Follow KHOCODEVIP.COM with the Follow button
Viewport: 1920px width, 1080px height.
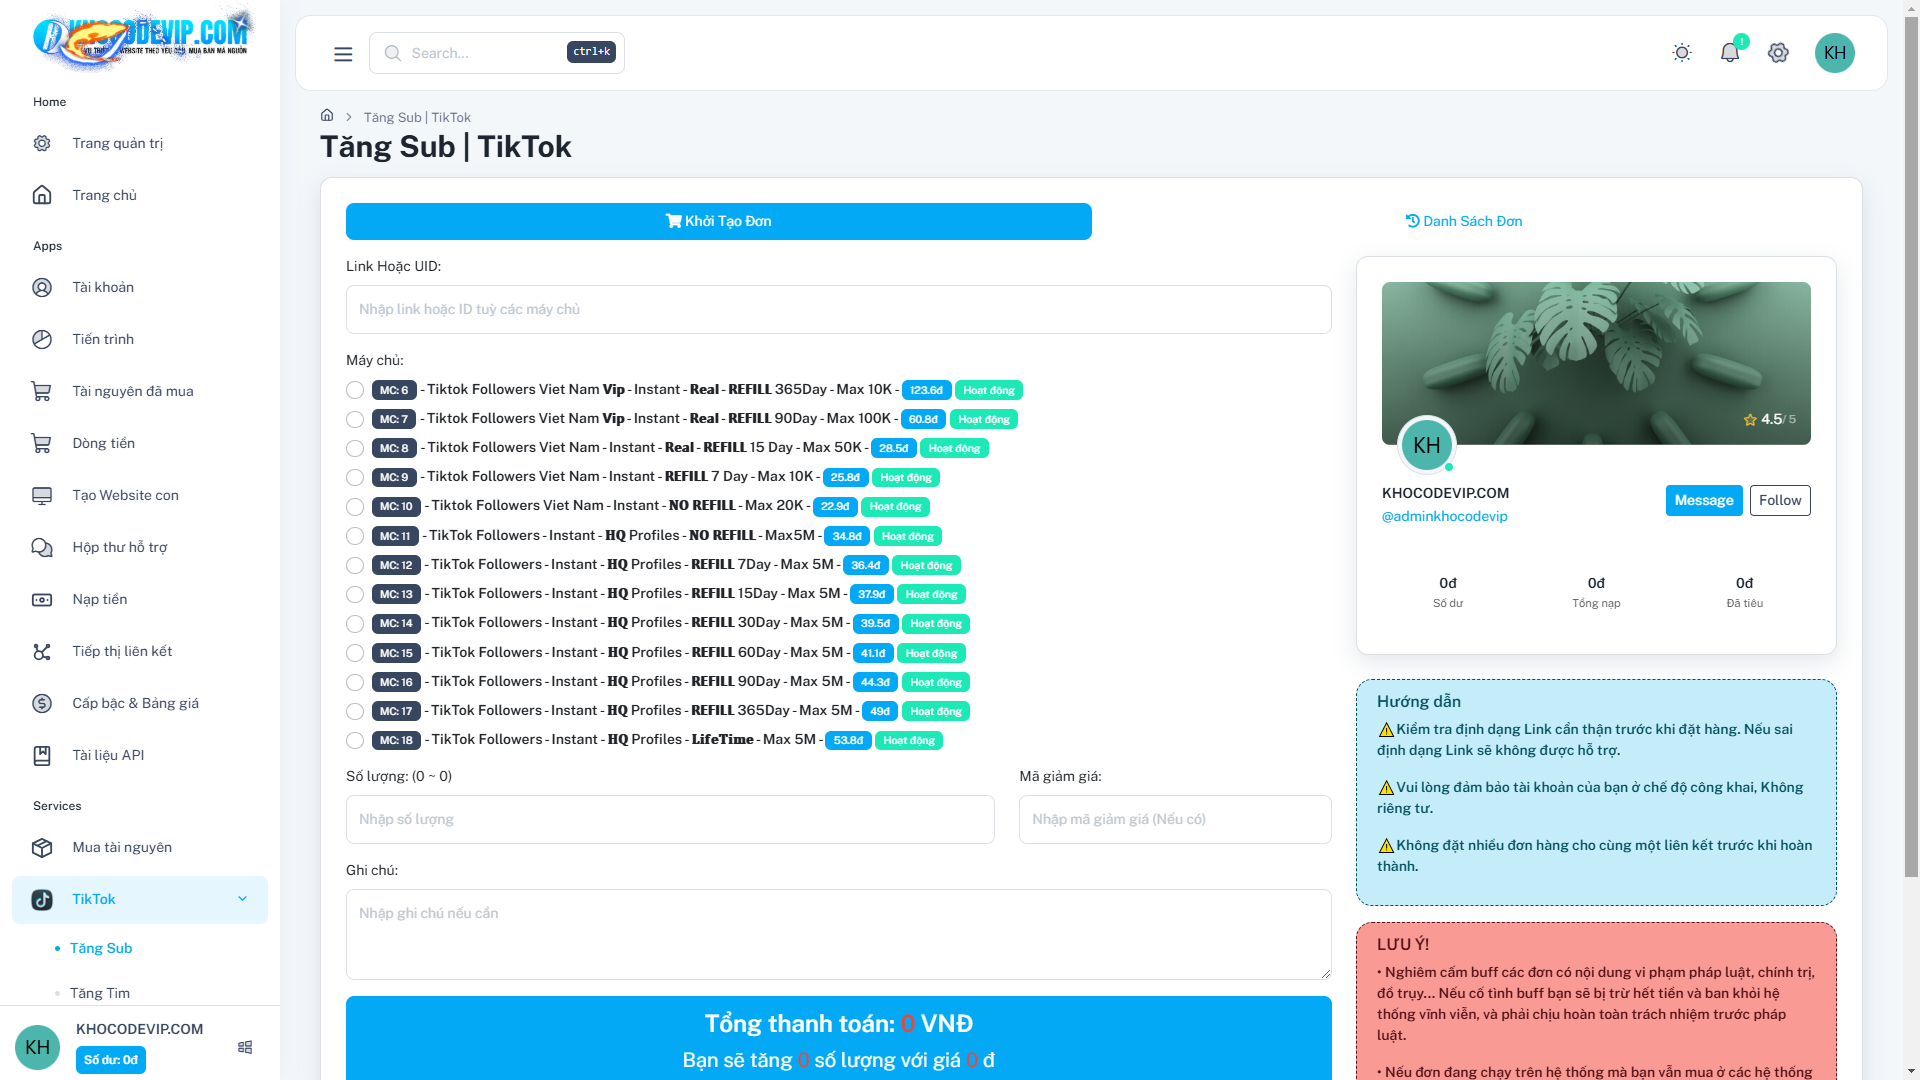1779,500
